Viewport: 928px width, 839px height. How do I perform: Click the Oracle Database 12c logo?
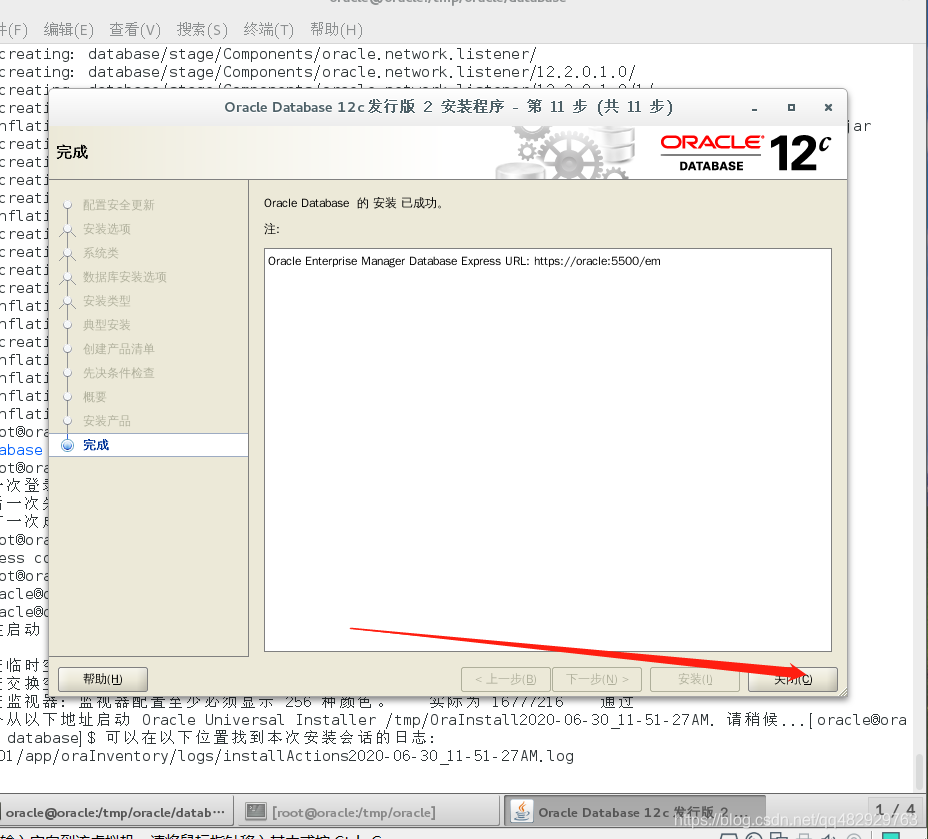(745, 148)
